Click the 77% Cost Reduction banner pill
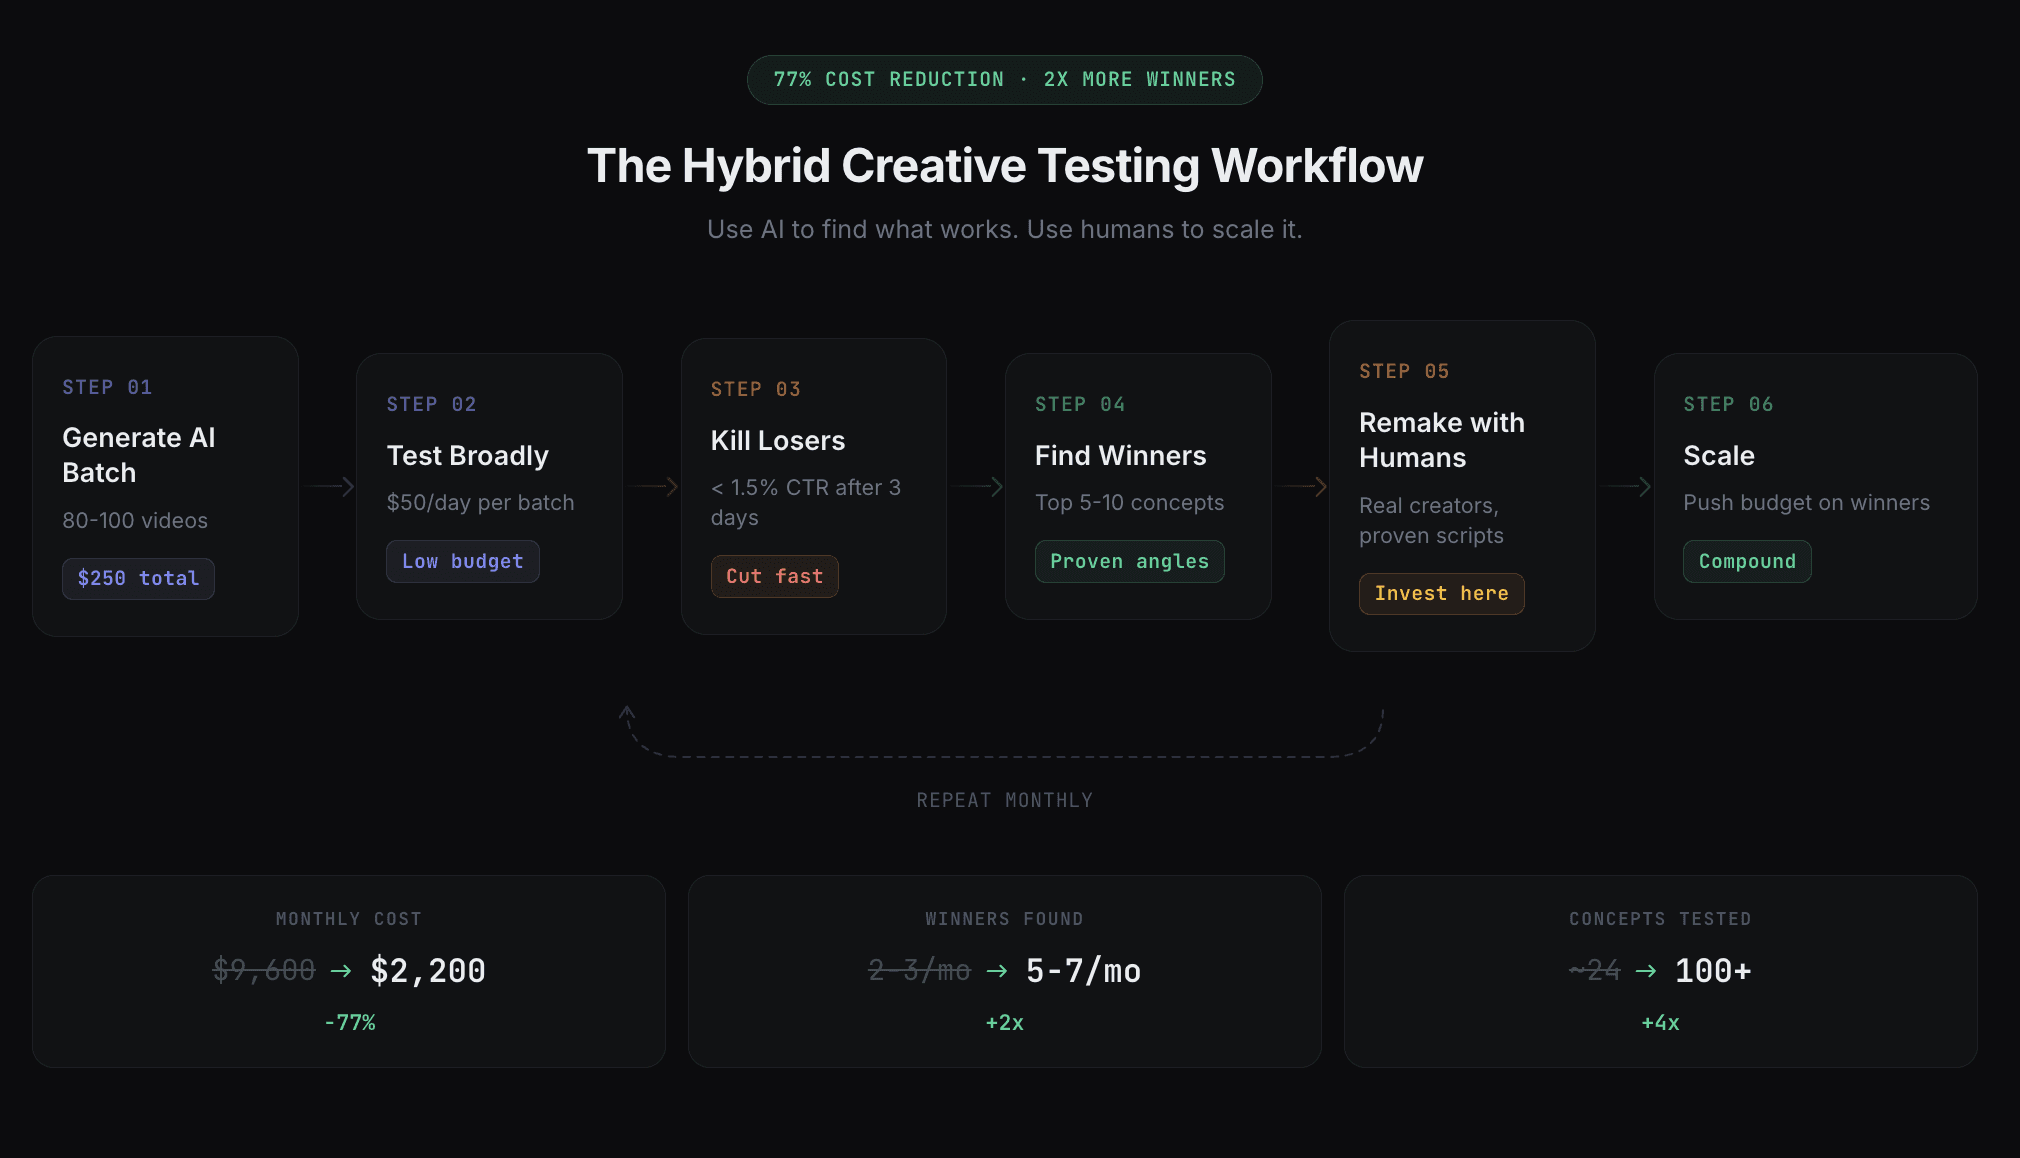2020x1158 pixels. 1004,79
